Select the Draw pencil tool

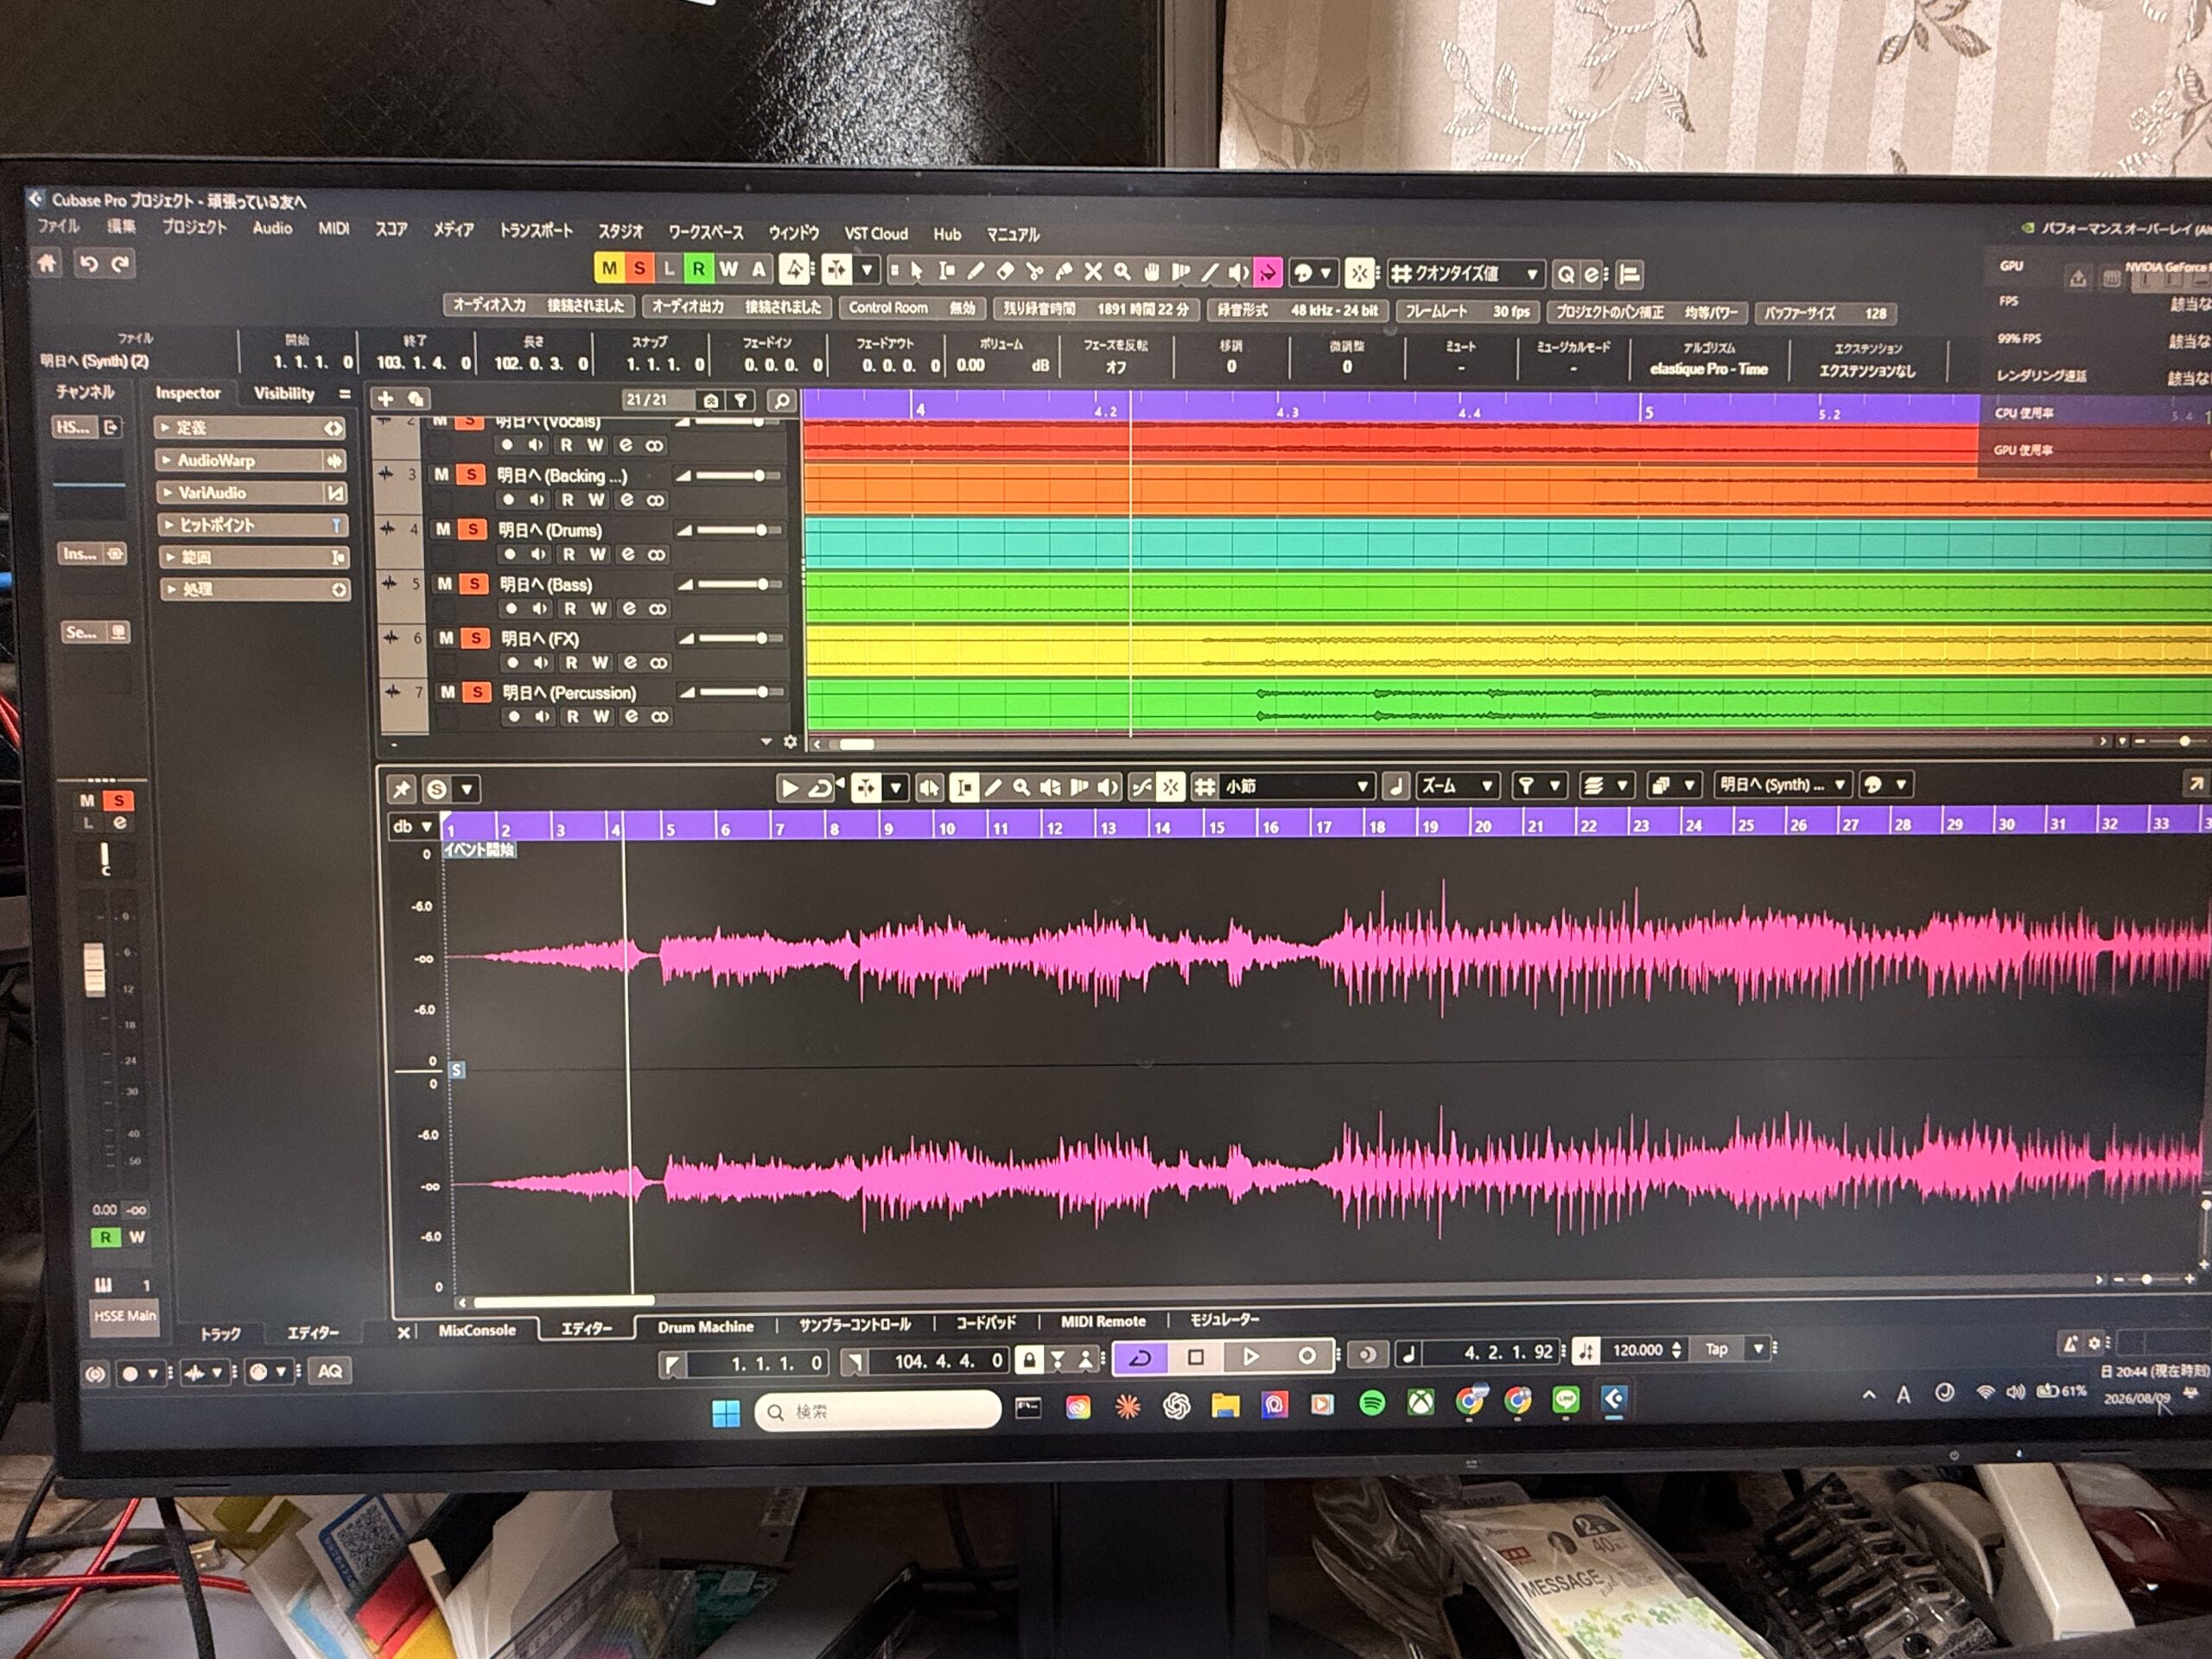976,270
